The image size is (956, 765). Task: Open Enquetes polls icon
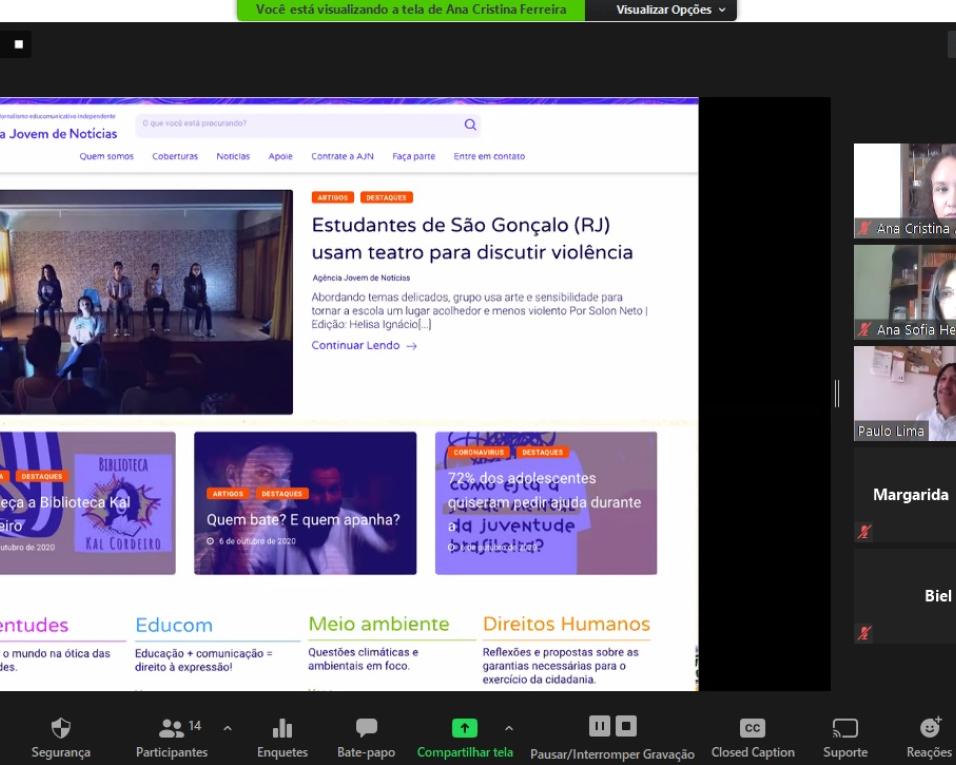coord(282,728)
